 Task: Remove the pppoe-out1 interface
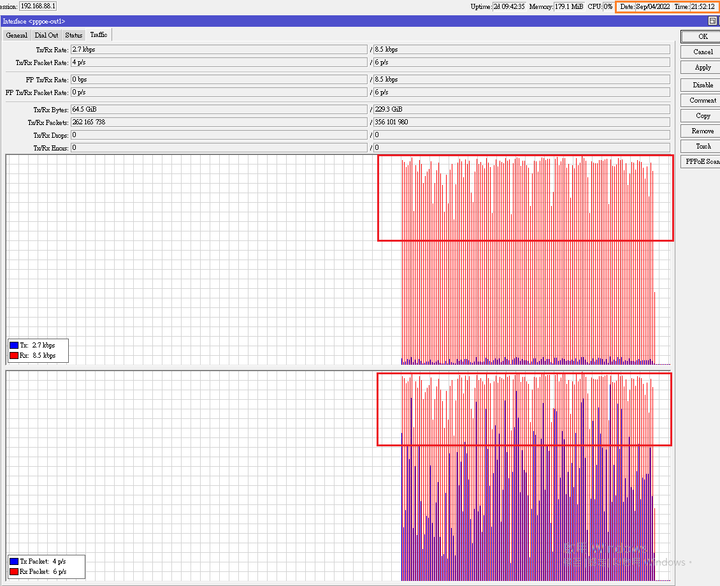tap(703, 131)
